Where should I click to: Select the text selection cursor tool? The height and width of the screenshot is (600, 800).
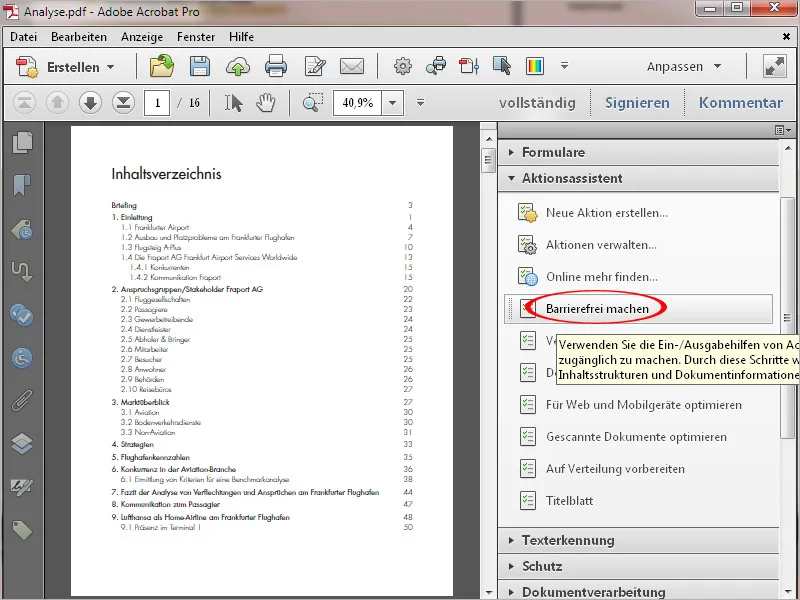234,103
